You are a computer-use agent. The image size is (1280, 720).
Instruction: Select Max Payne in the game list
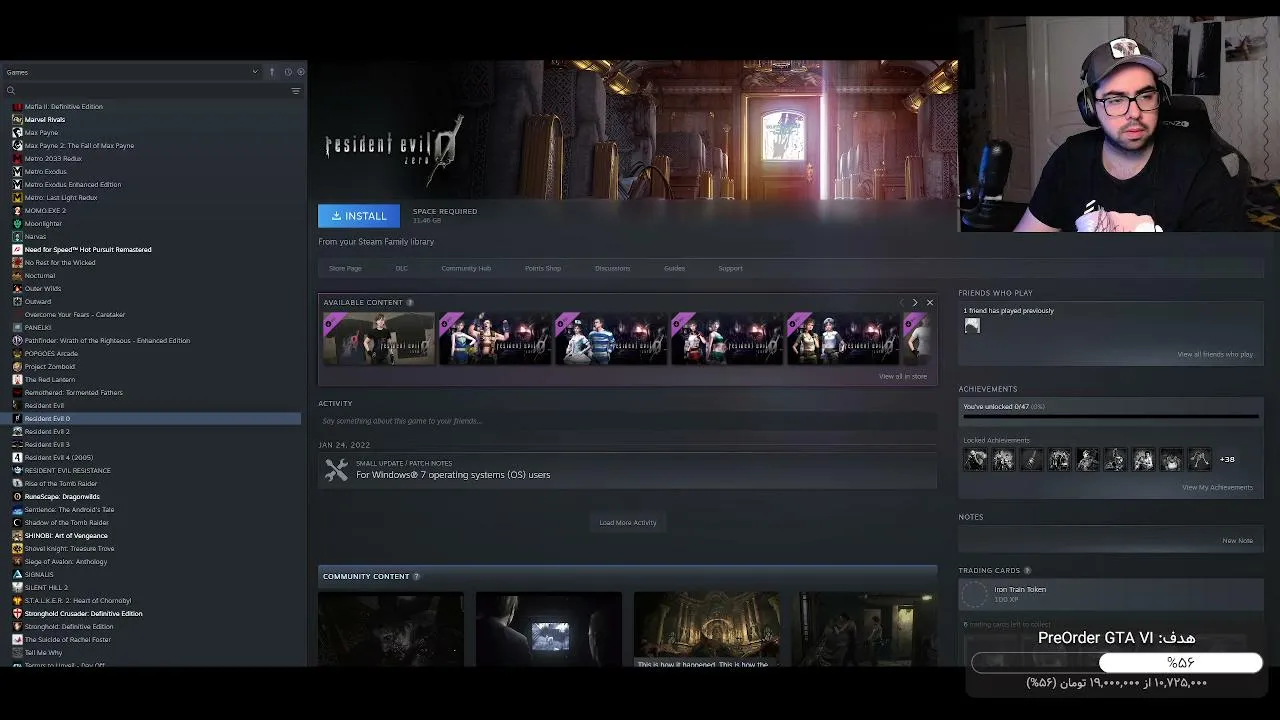tap(42, 132)
